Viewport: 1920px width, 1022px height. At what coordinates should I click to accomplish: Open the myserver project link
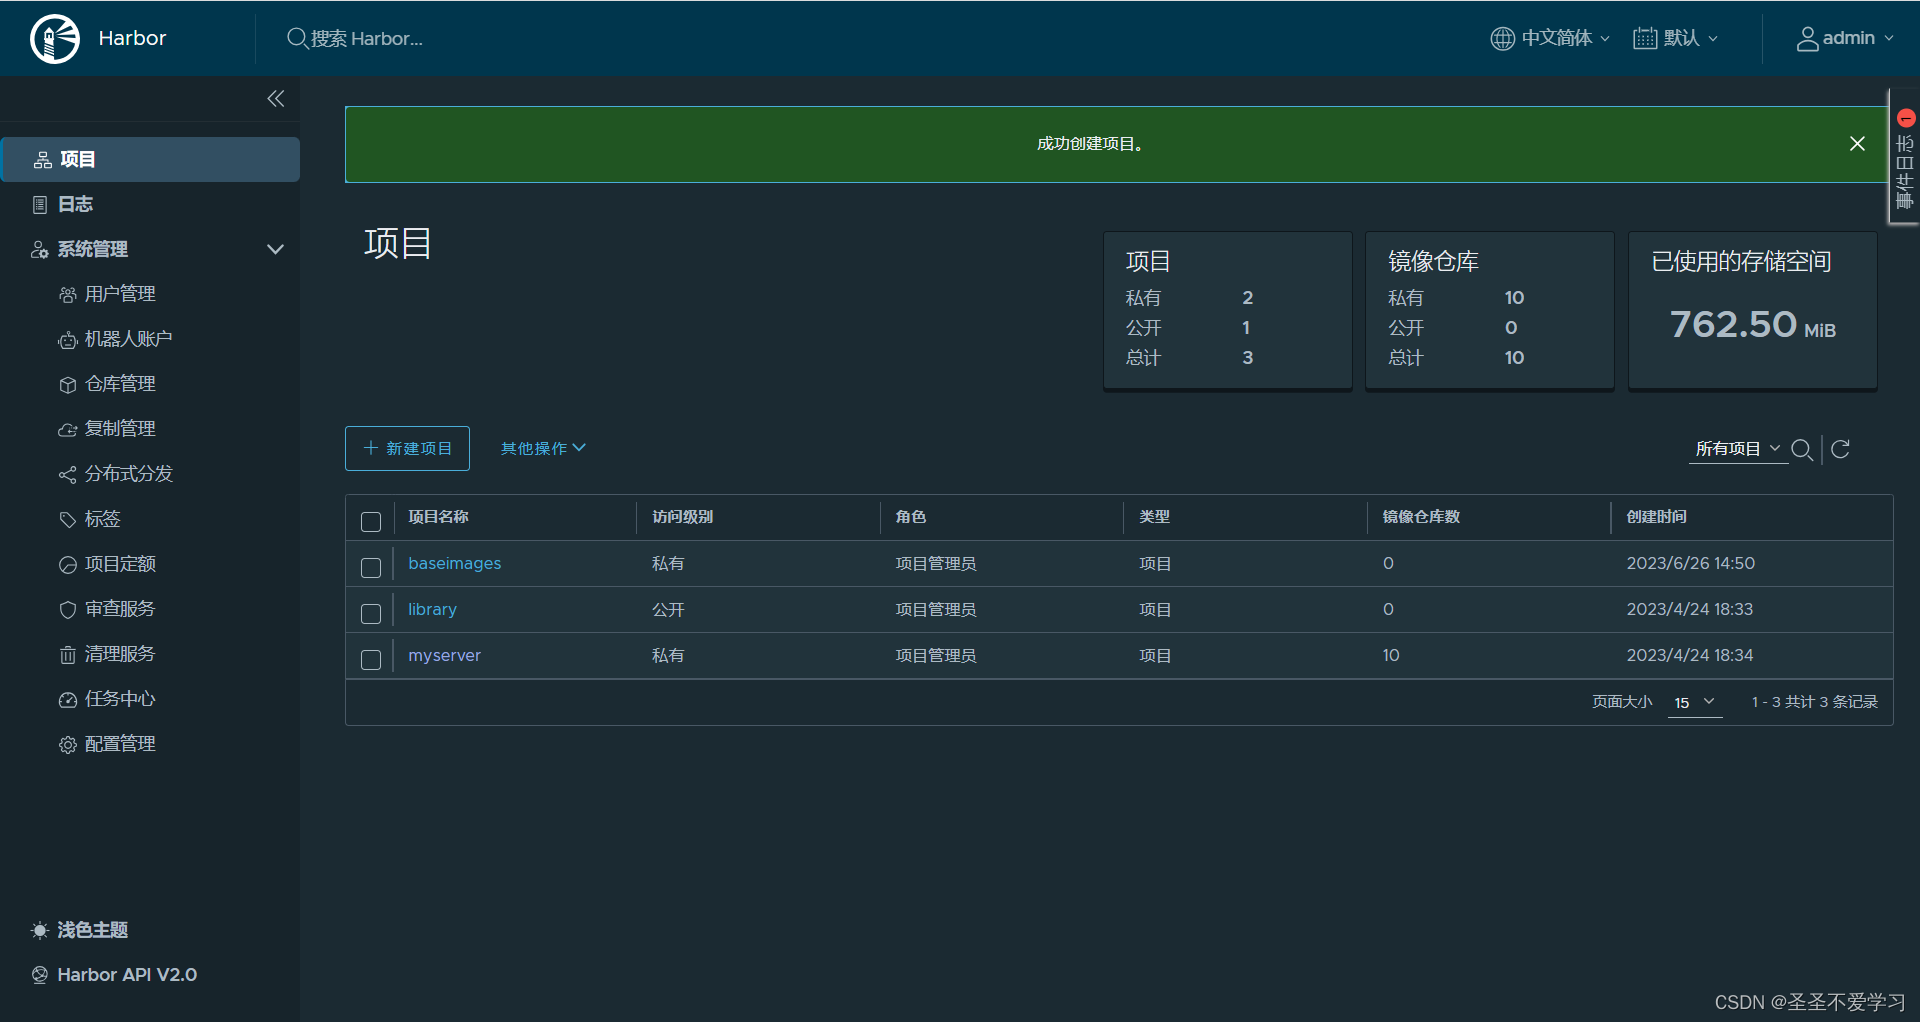point(444,655)
